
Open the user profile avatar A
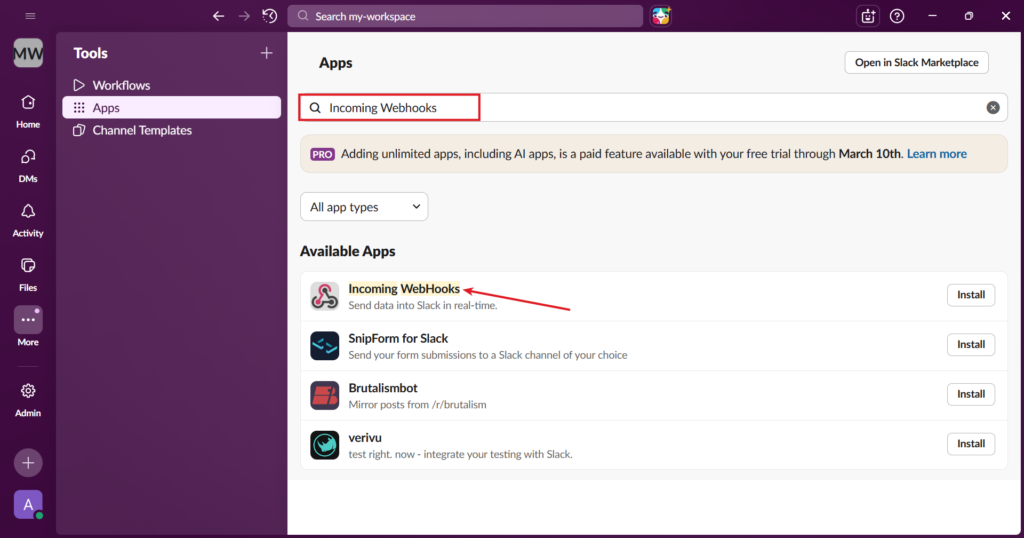point(28,505)
